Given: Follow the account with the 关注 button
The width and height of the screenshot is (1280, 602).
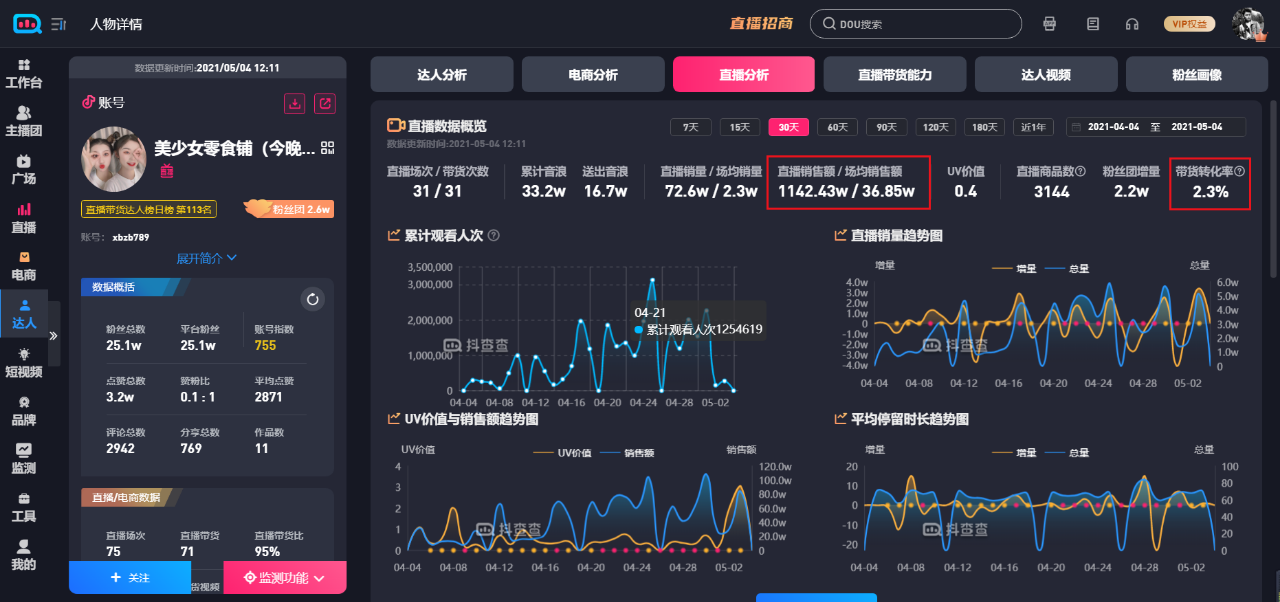Looking at the screenshot, I should point(129,577).
